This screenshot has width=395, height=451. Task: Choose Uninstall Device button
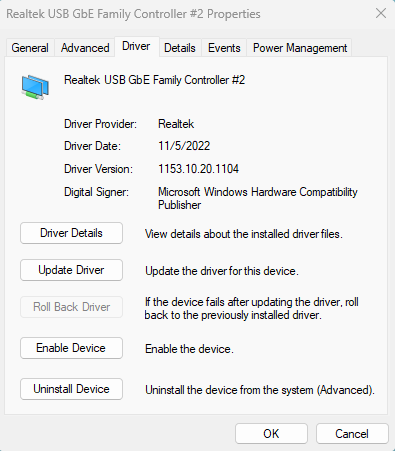coord(71,389)
